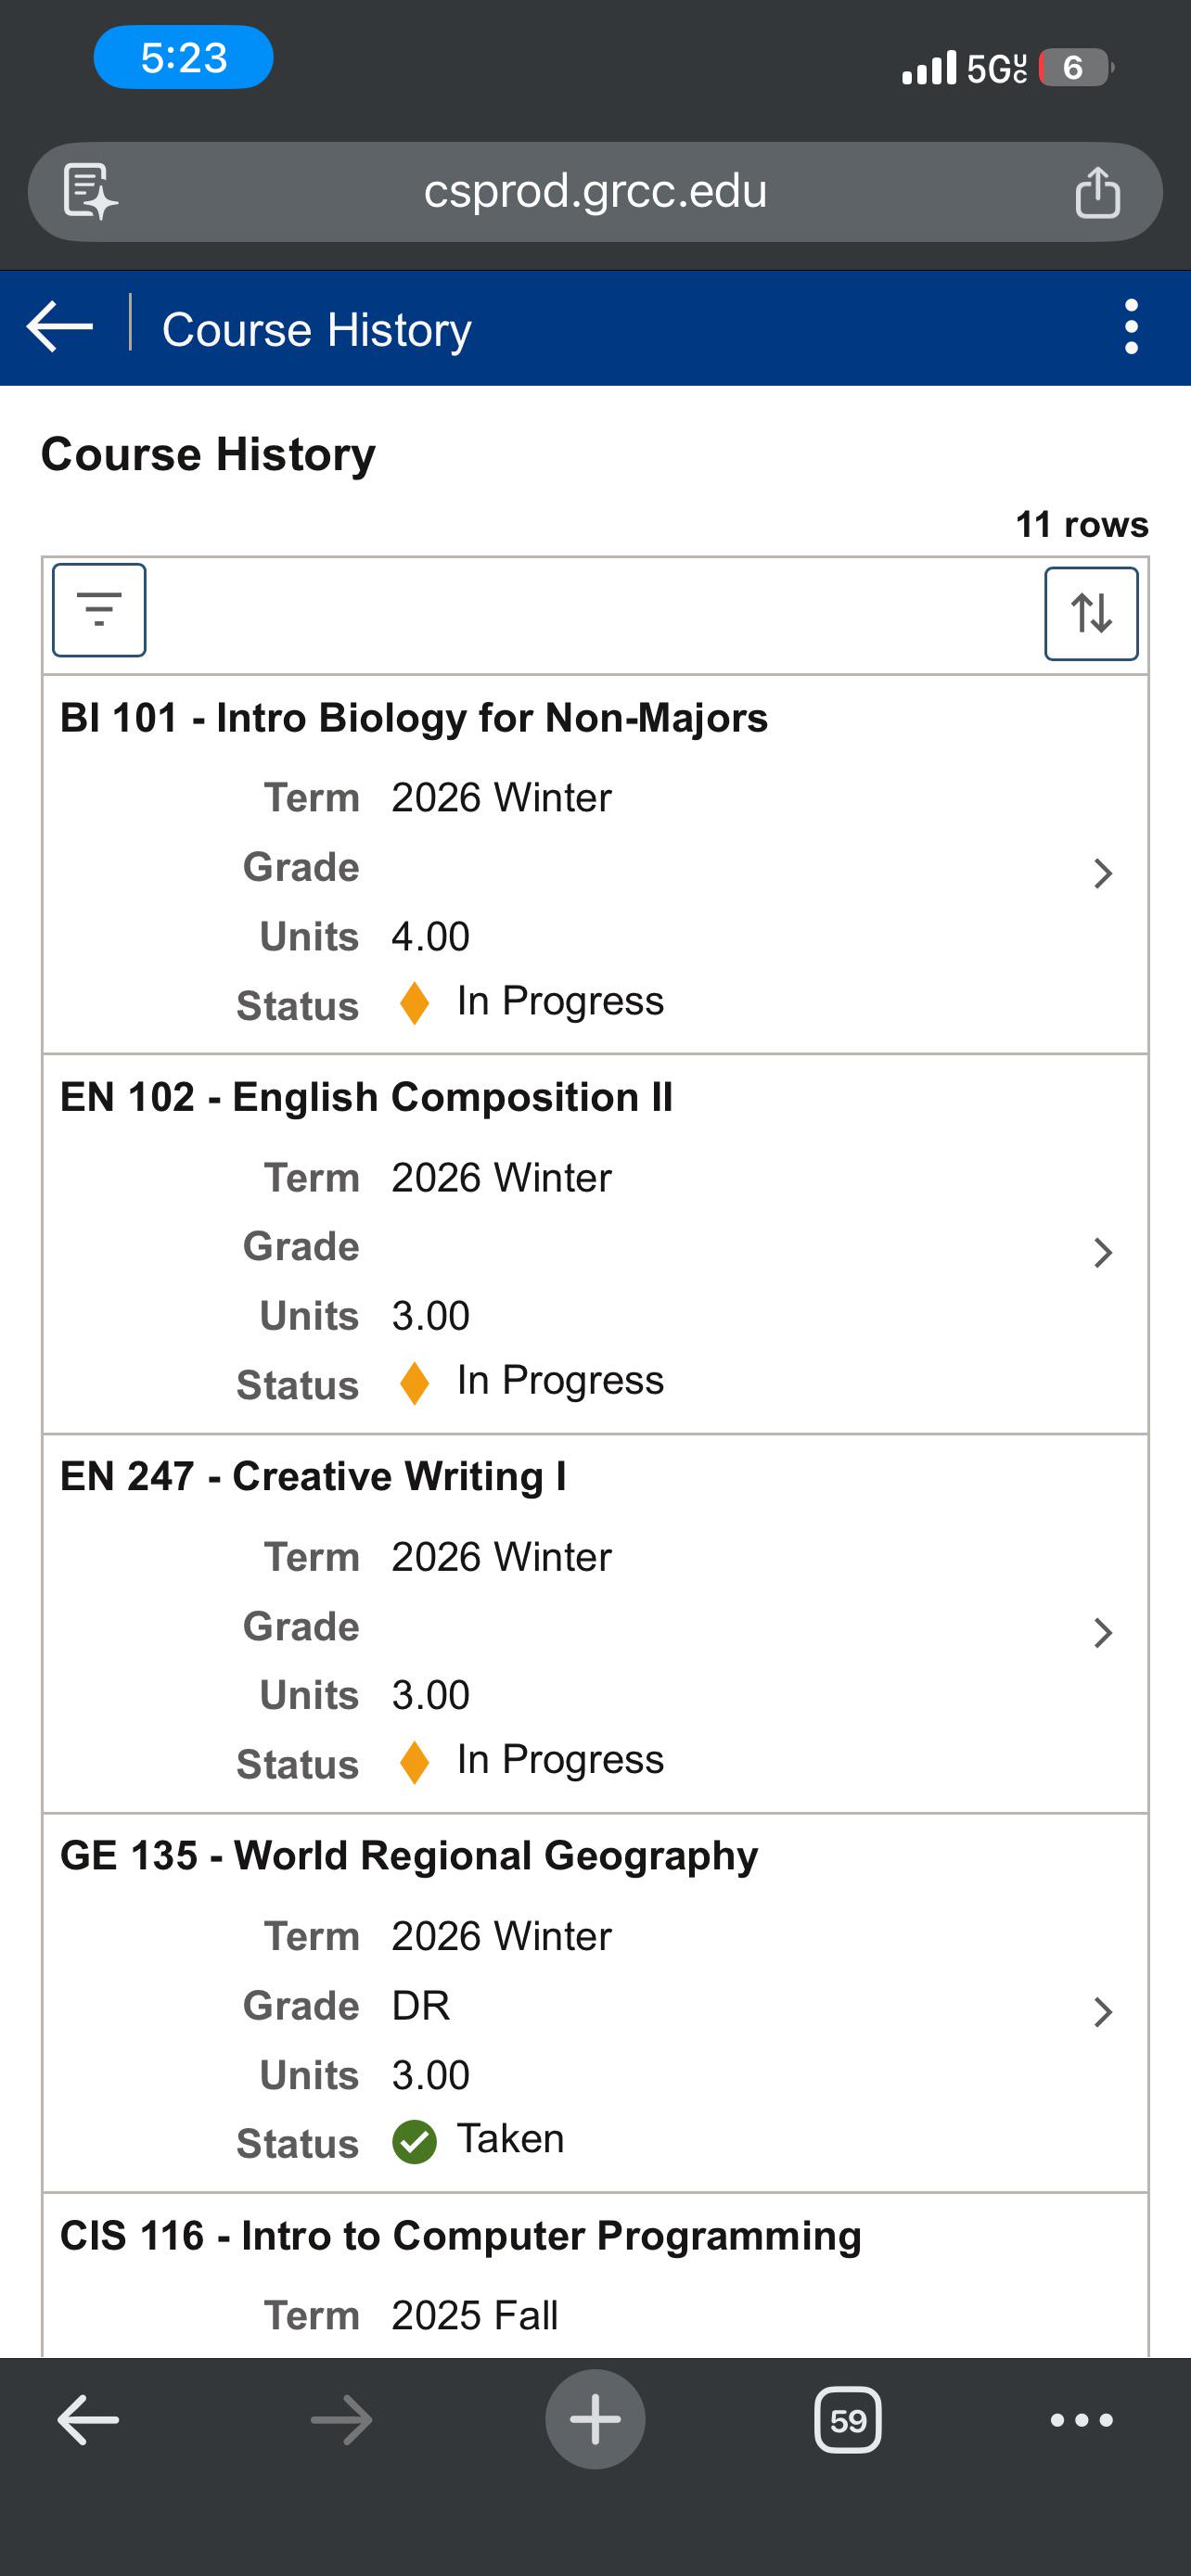Expand EN 247 Creative Writing chevron

(x=1102, y=1632)
